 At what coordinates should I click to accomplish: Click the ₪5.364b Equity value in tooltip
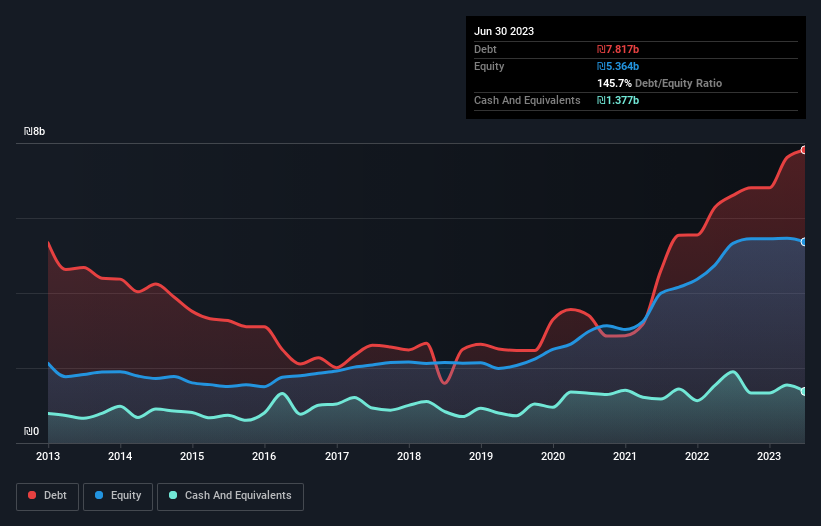click(x=618, y=66)
